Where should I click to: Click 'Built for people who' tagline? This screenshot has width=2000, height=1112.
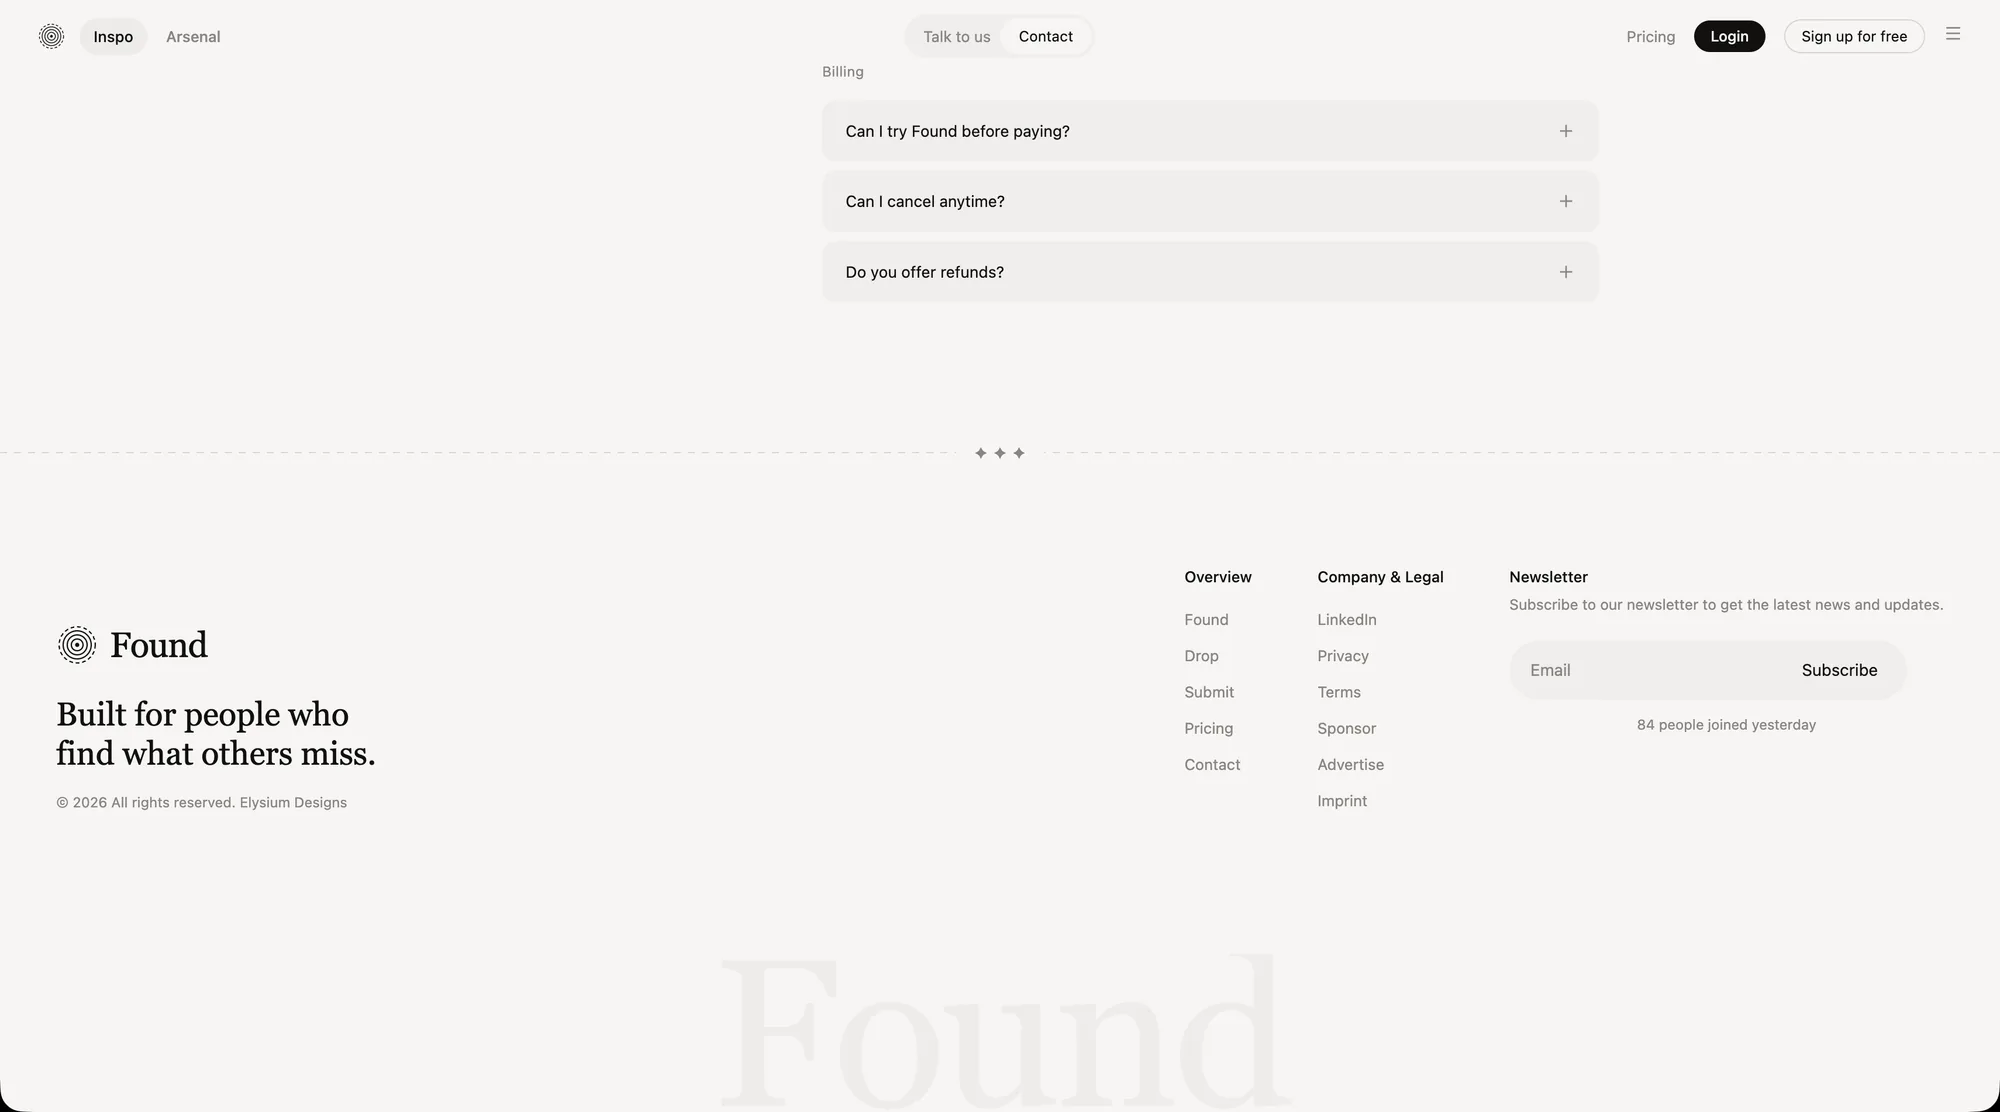click(x=202, y=714)
